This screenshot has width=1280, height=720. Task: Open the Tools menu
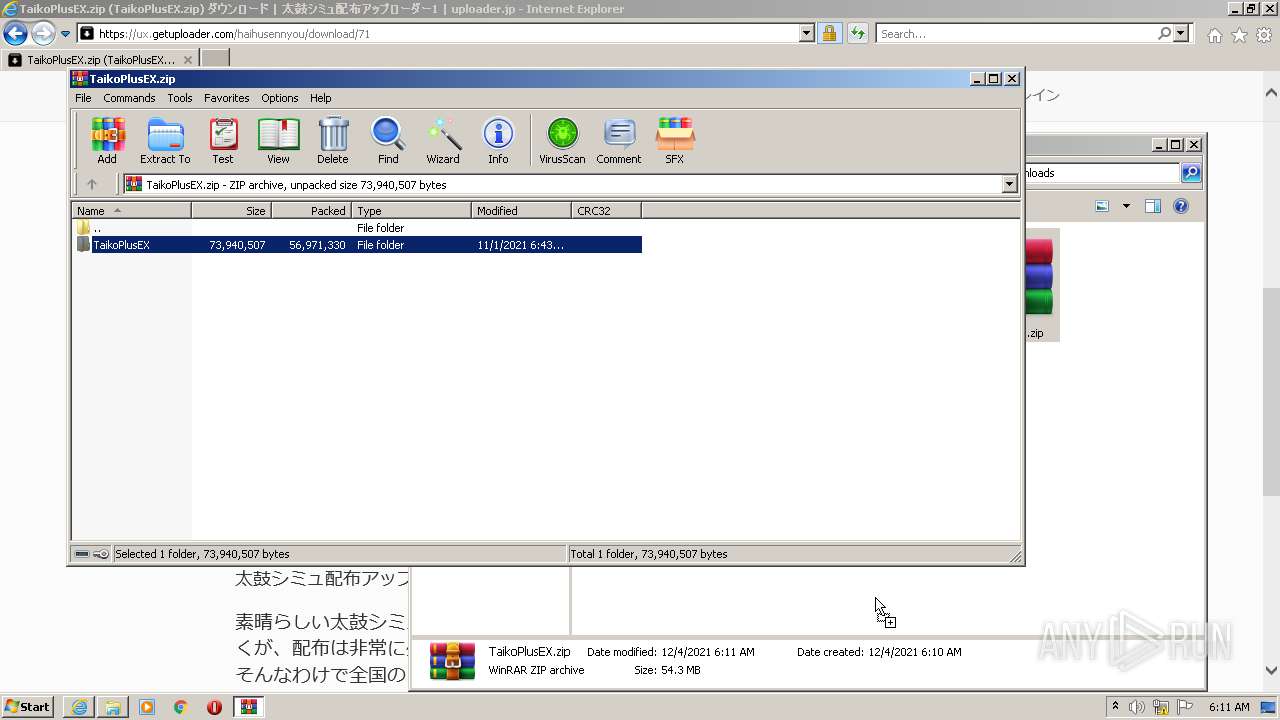(180, 98)
